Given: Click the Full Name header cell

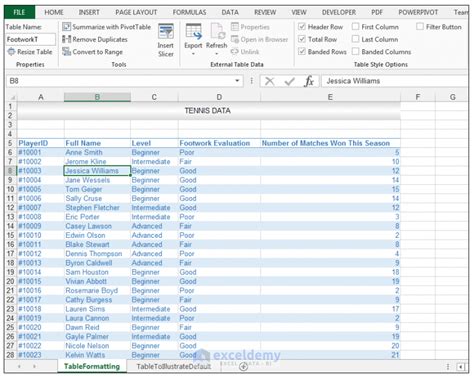Looking at the screenshot, I should point(97,143).
